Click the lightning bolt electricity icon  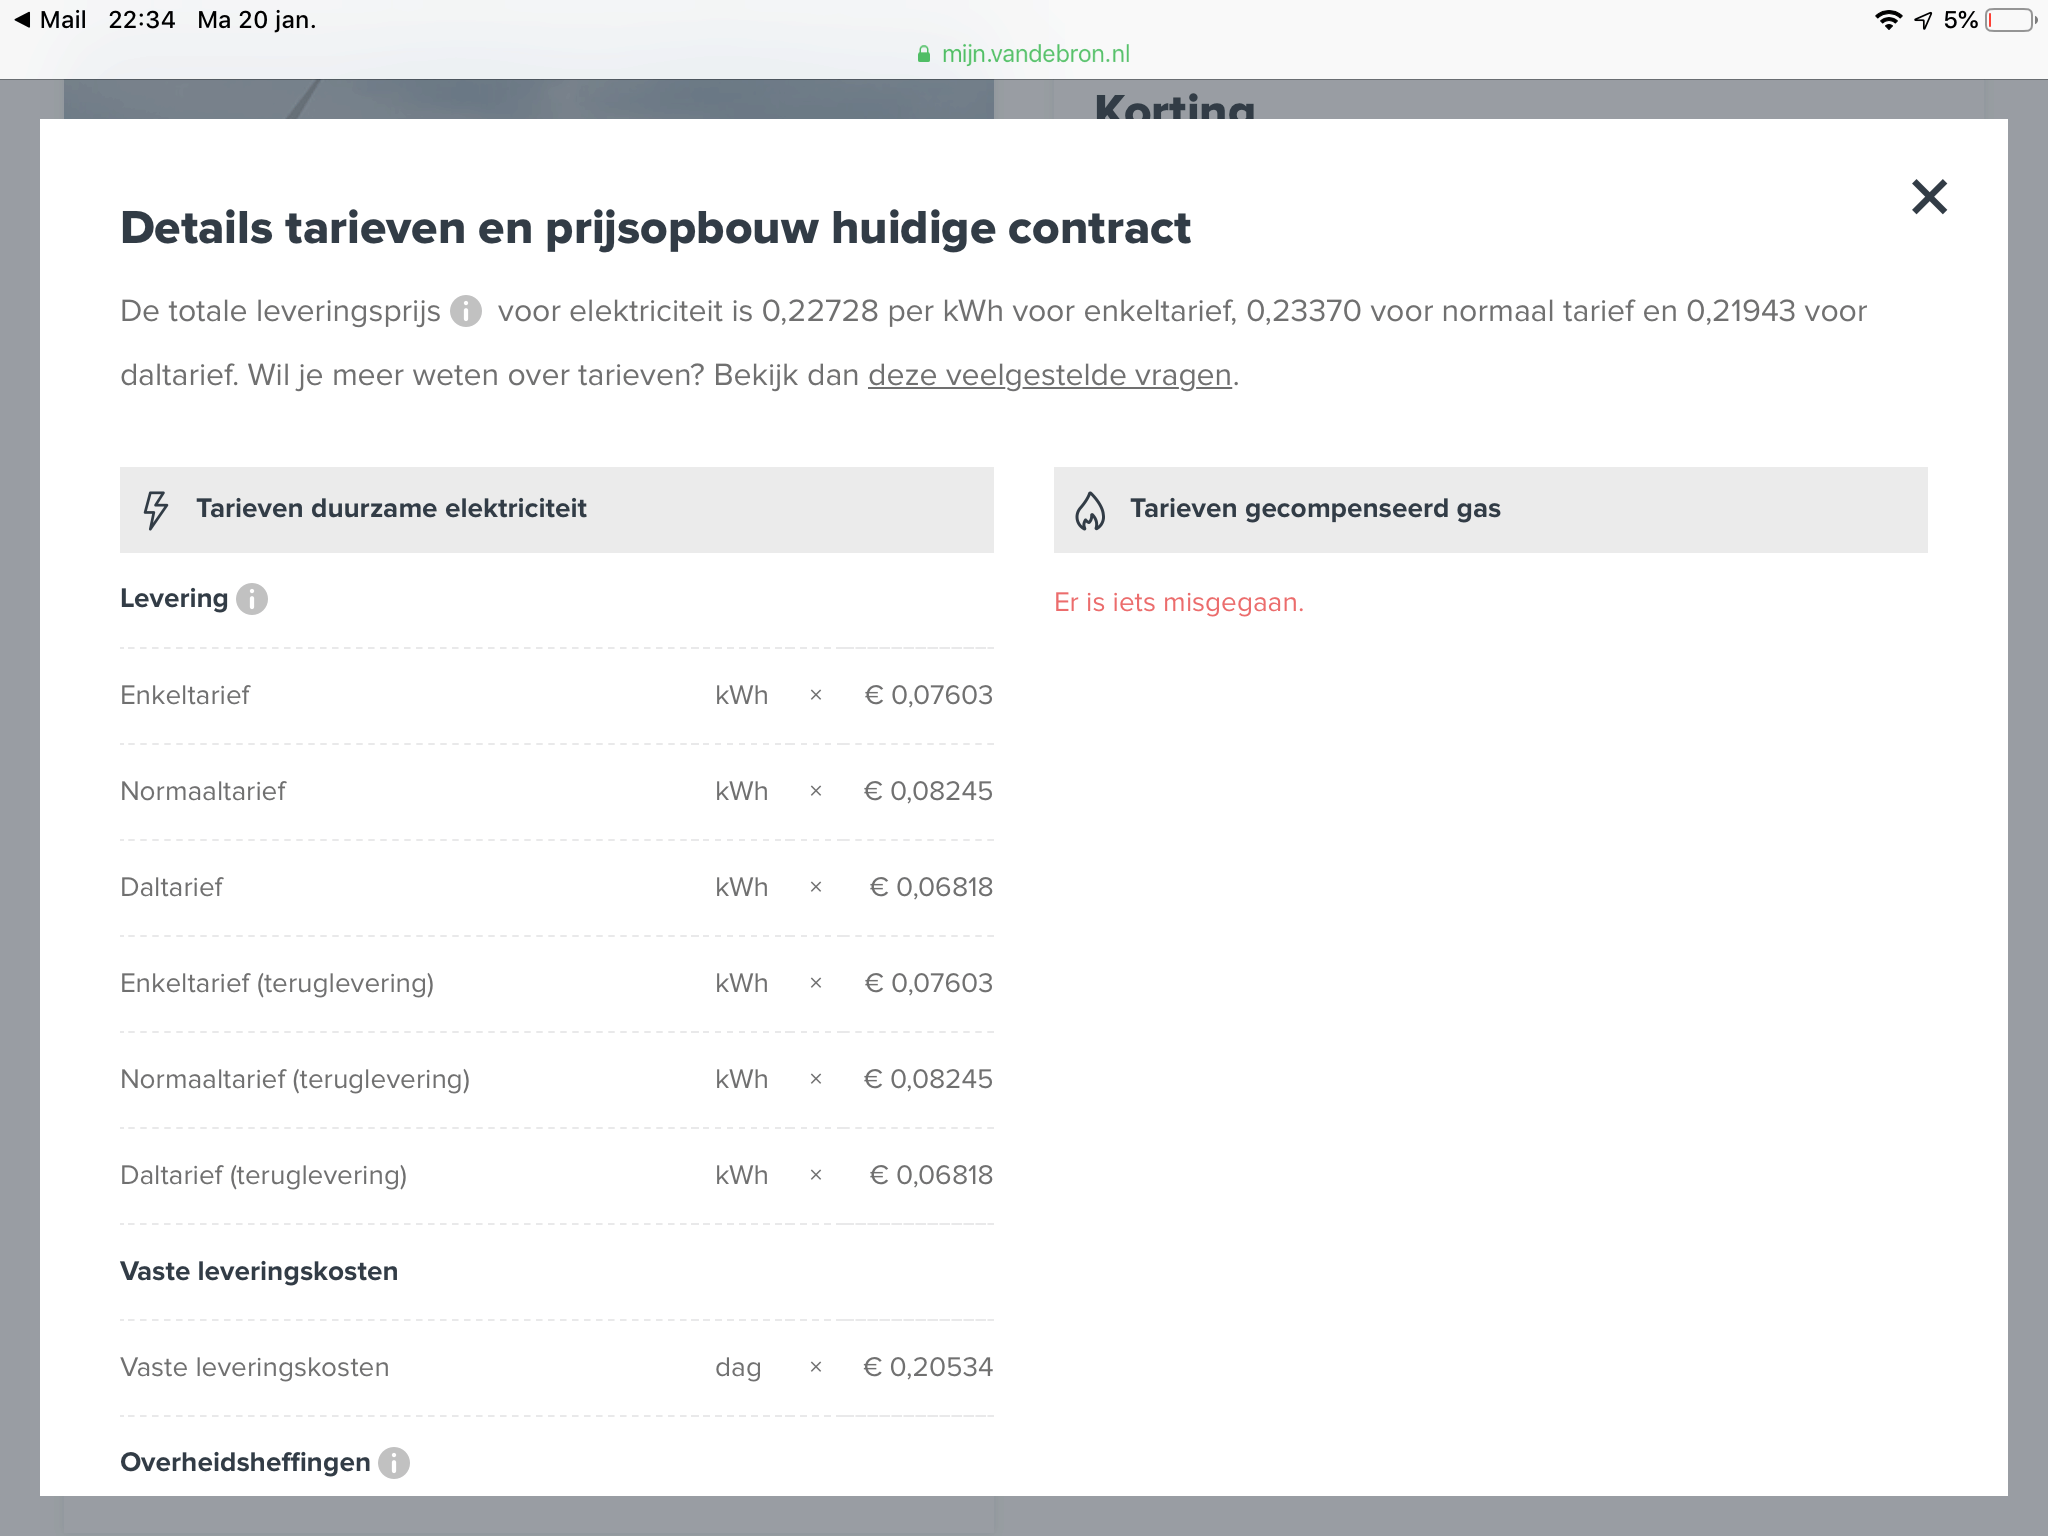coord(155,509)
